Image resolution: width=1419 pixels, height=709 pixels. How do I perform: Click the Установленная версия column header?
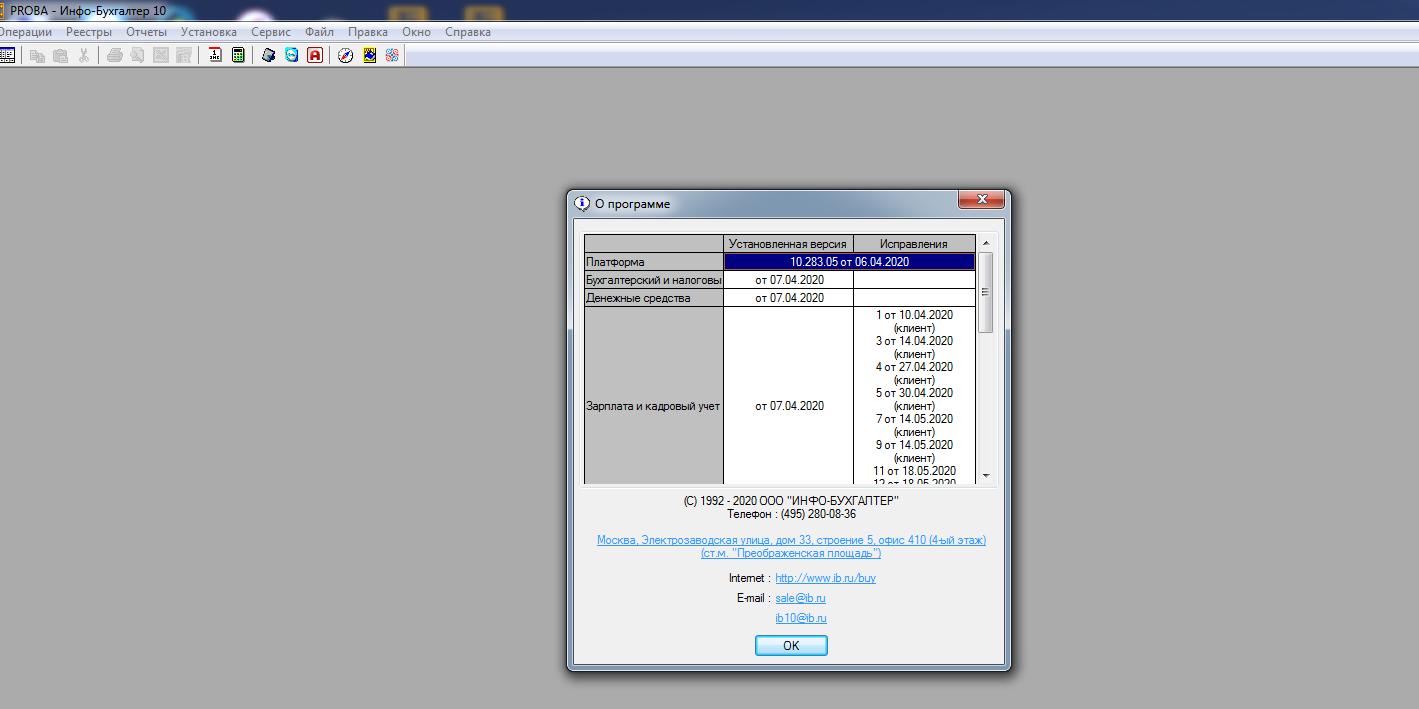pos(788,244)
